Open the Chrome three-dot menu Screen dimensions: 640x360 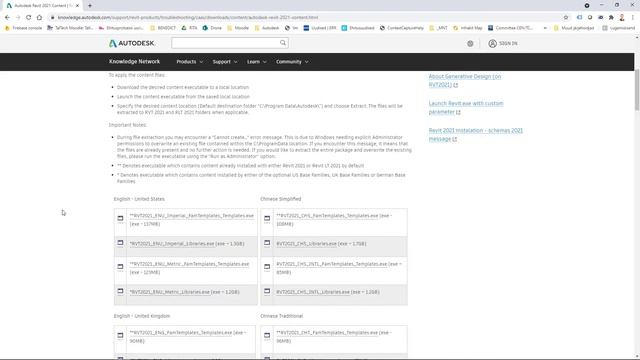(633, 18)
